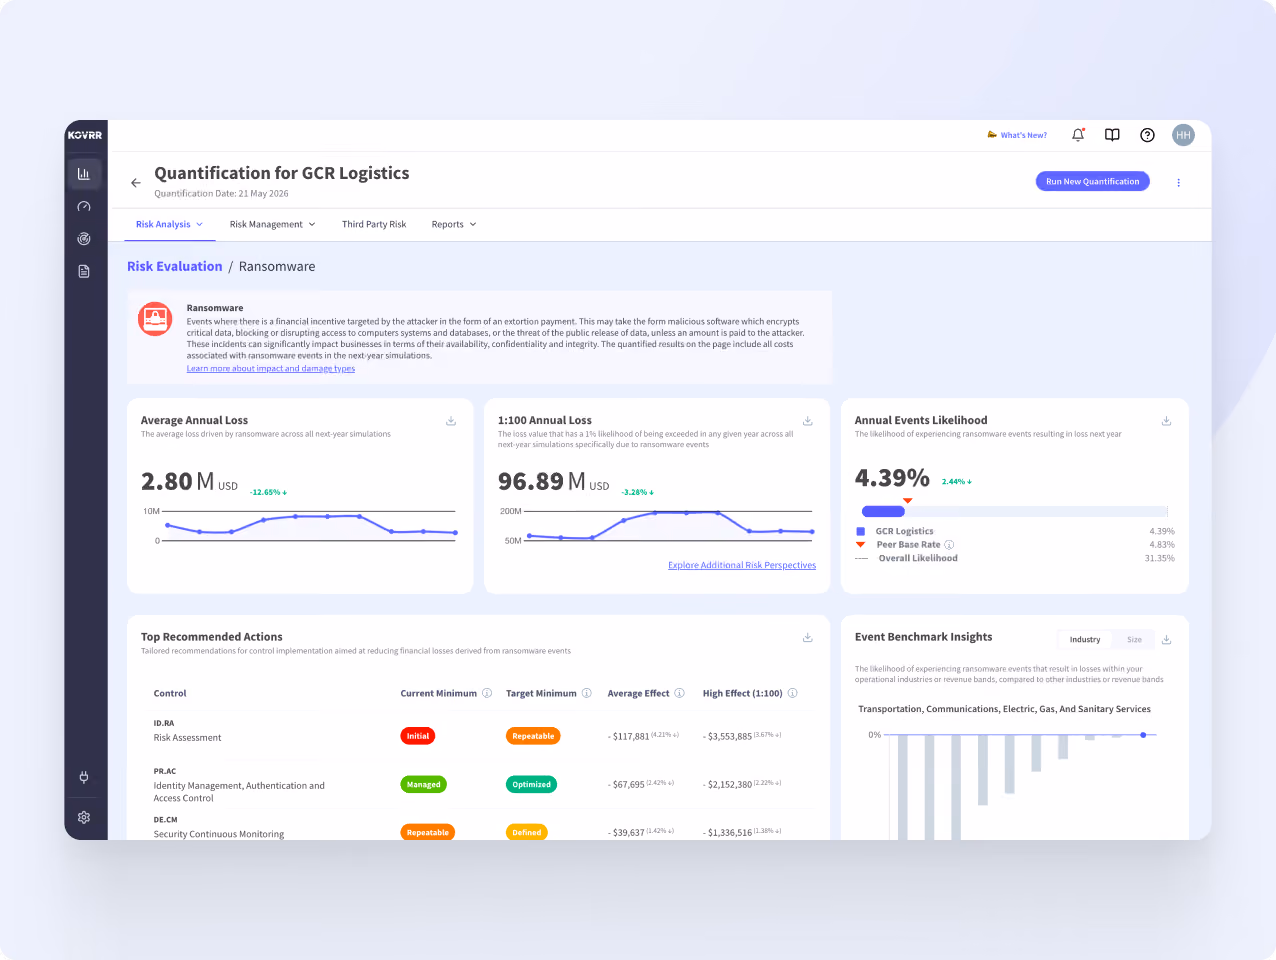
Task: Open the notifications bell
Action: [1078, 135]
